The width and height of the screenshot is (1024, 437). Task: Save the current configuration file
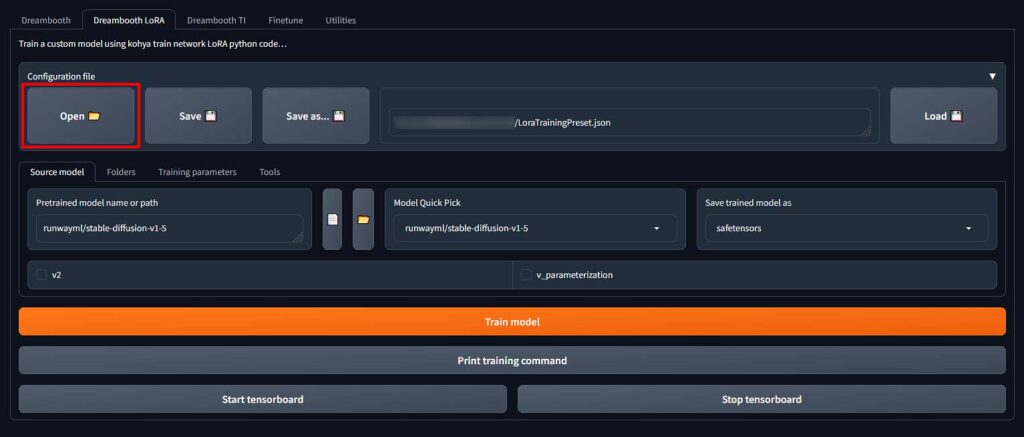[x=198, y=116]
